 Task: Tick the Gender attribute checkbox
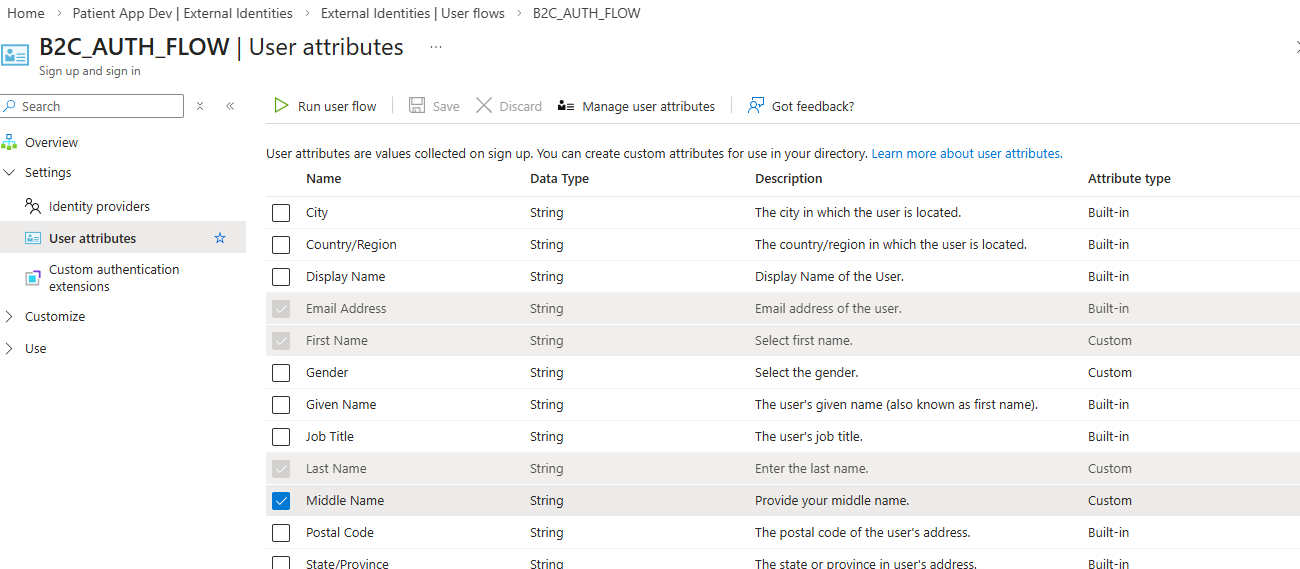click(x=281, y=373)
